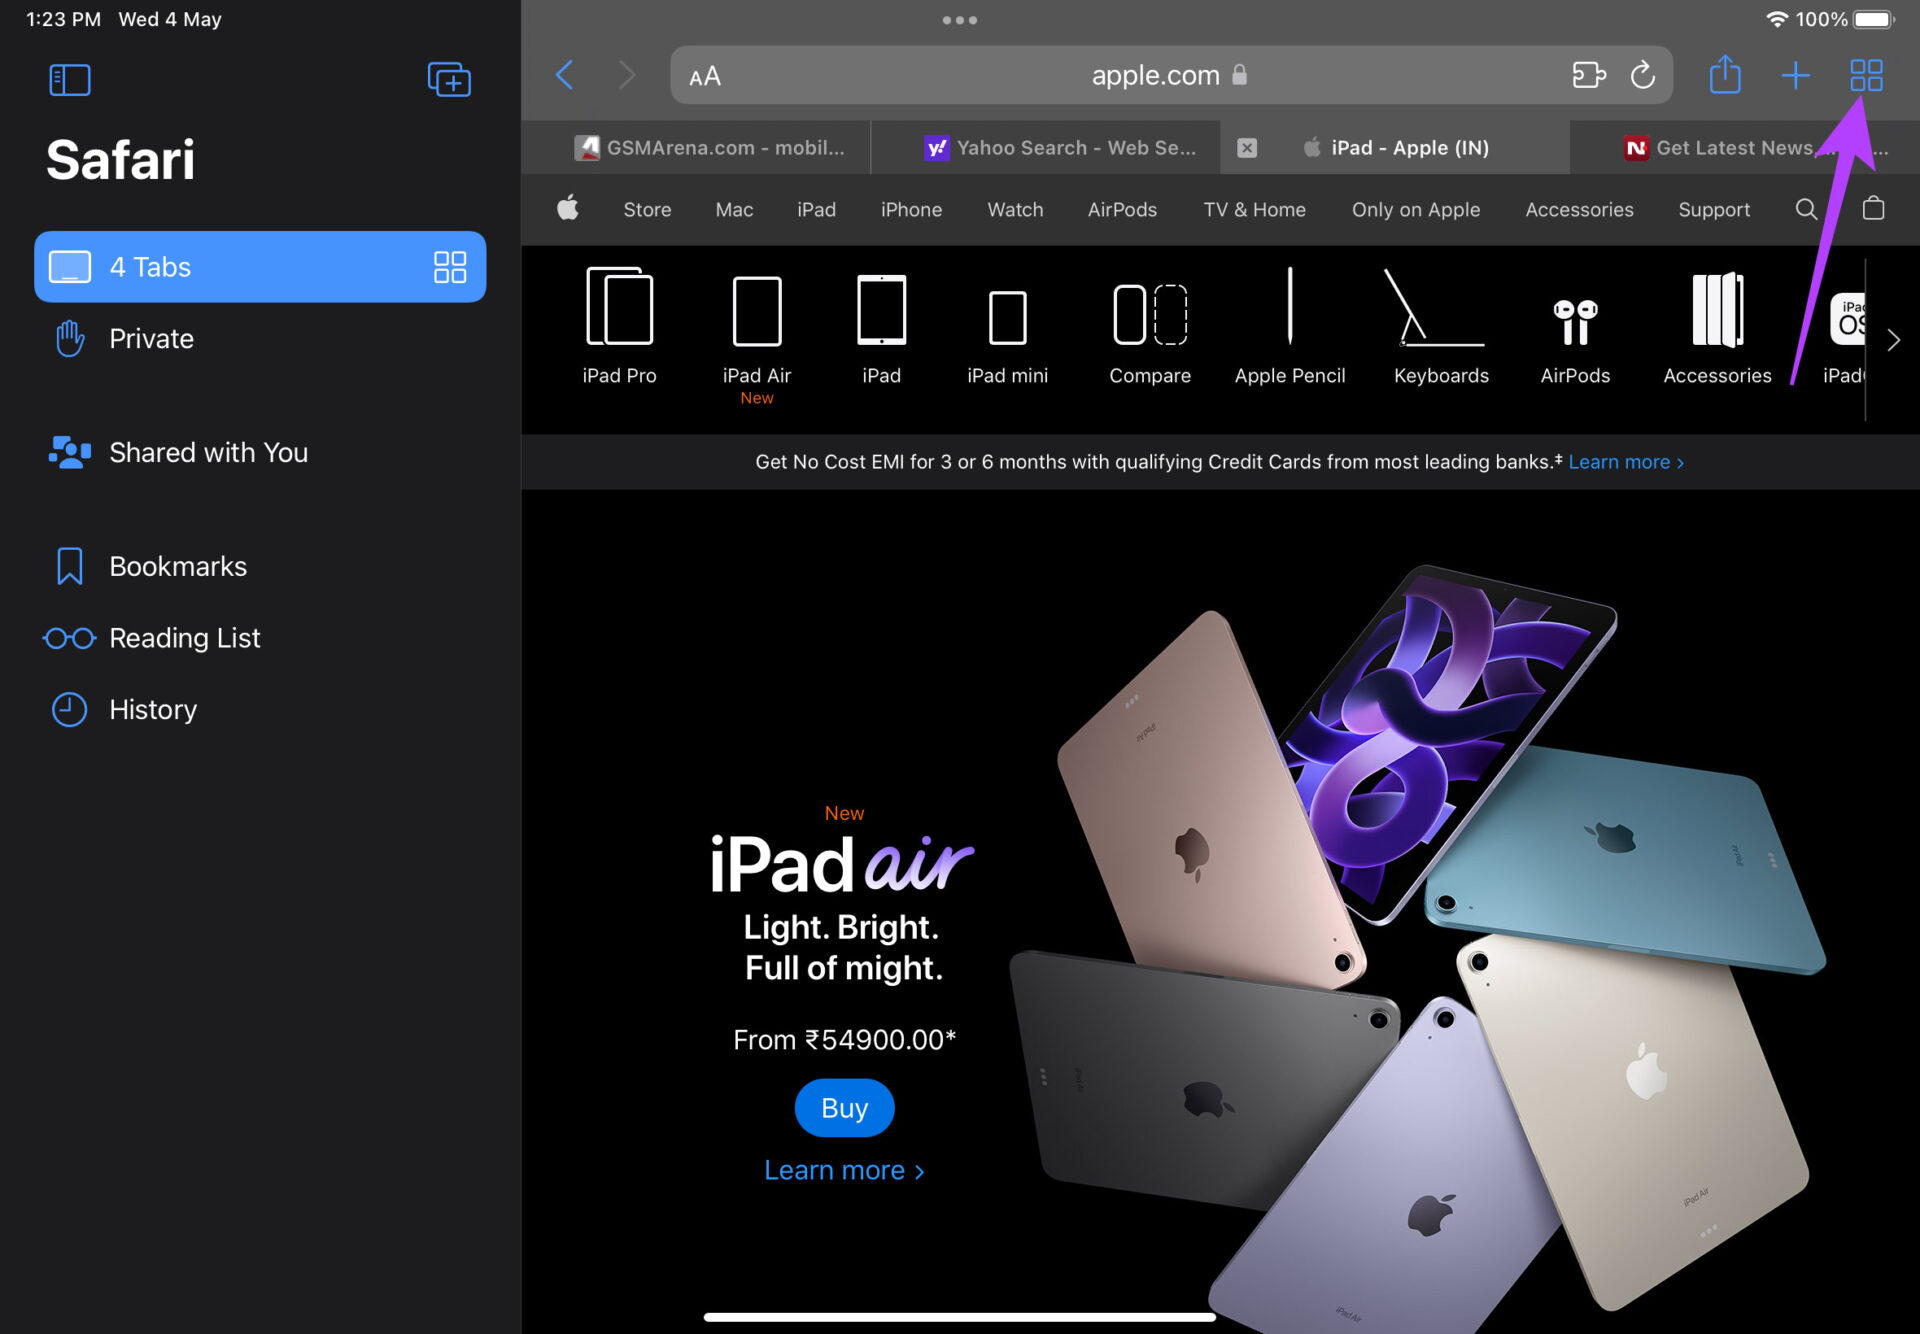
Task: Click the share/upload icon in toolbar
Action: (1724, 74)
